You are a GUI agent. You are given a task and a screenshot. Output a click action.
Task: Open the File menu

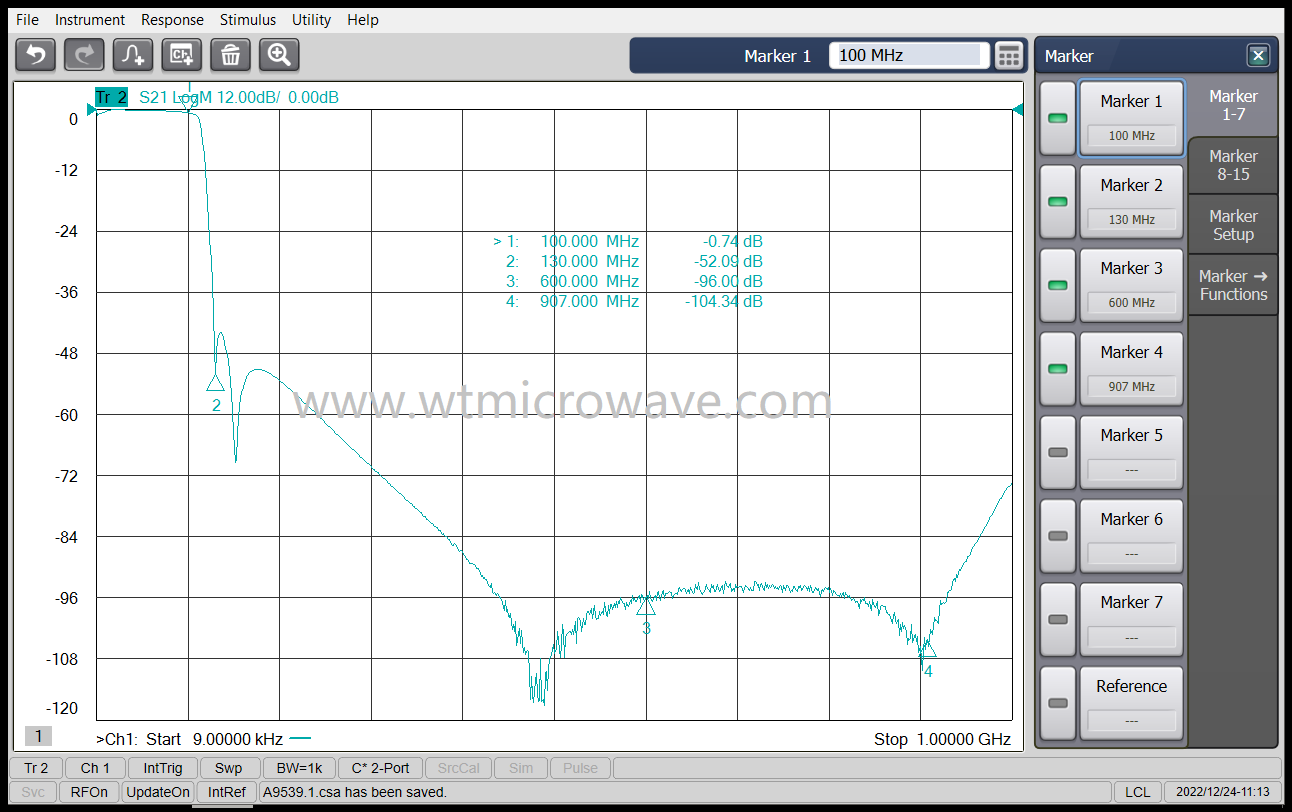[27, 19]
